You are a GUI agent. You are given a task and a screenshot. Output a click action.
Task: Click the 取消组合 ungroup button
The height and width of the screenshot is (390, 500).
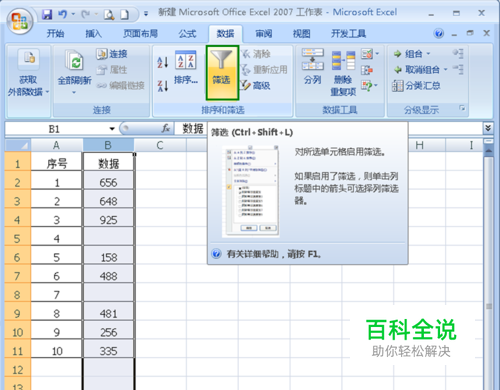[x=417, y=70]
